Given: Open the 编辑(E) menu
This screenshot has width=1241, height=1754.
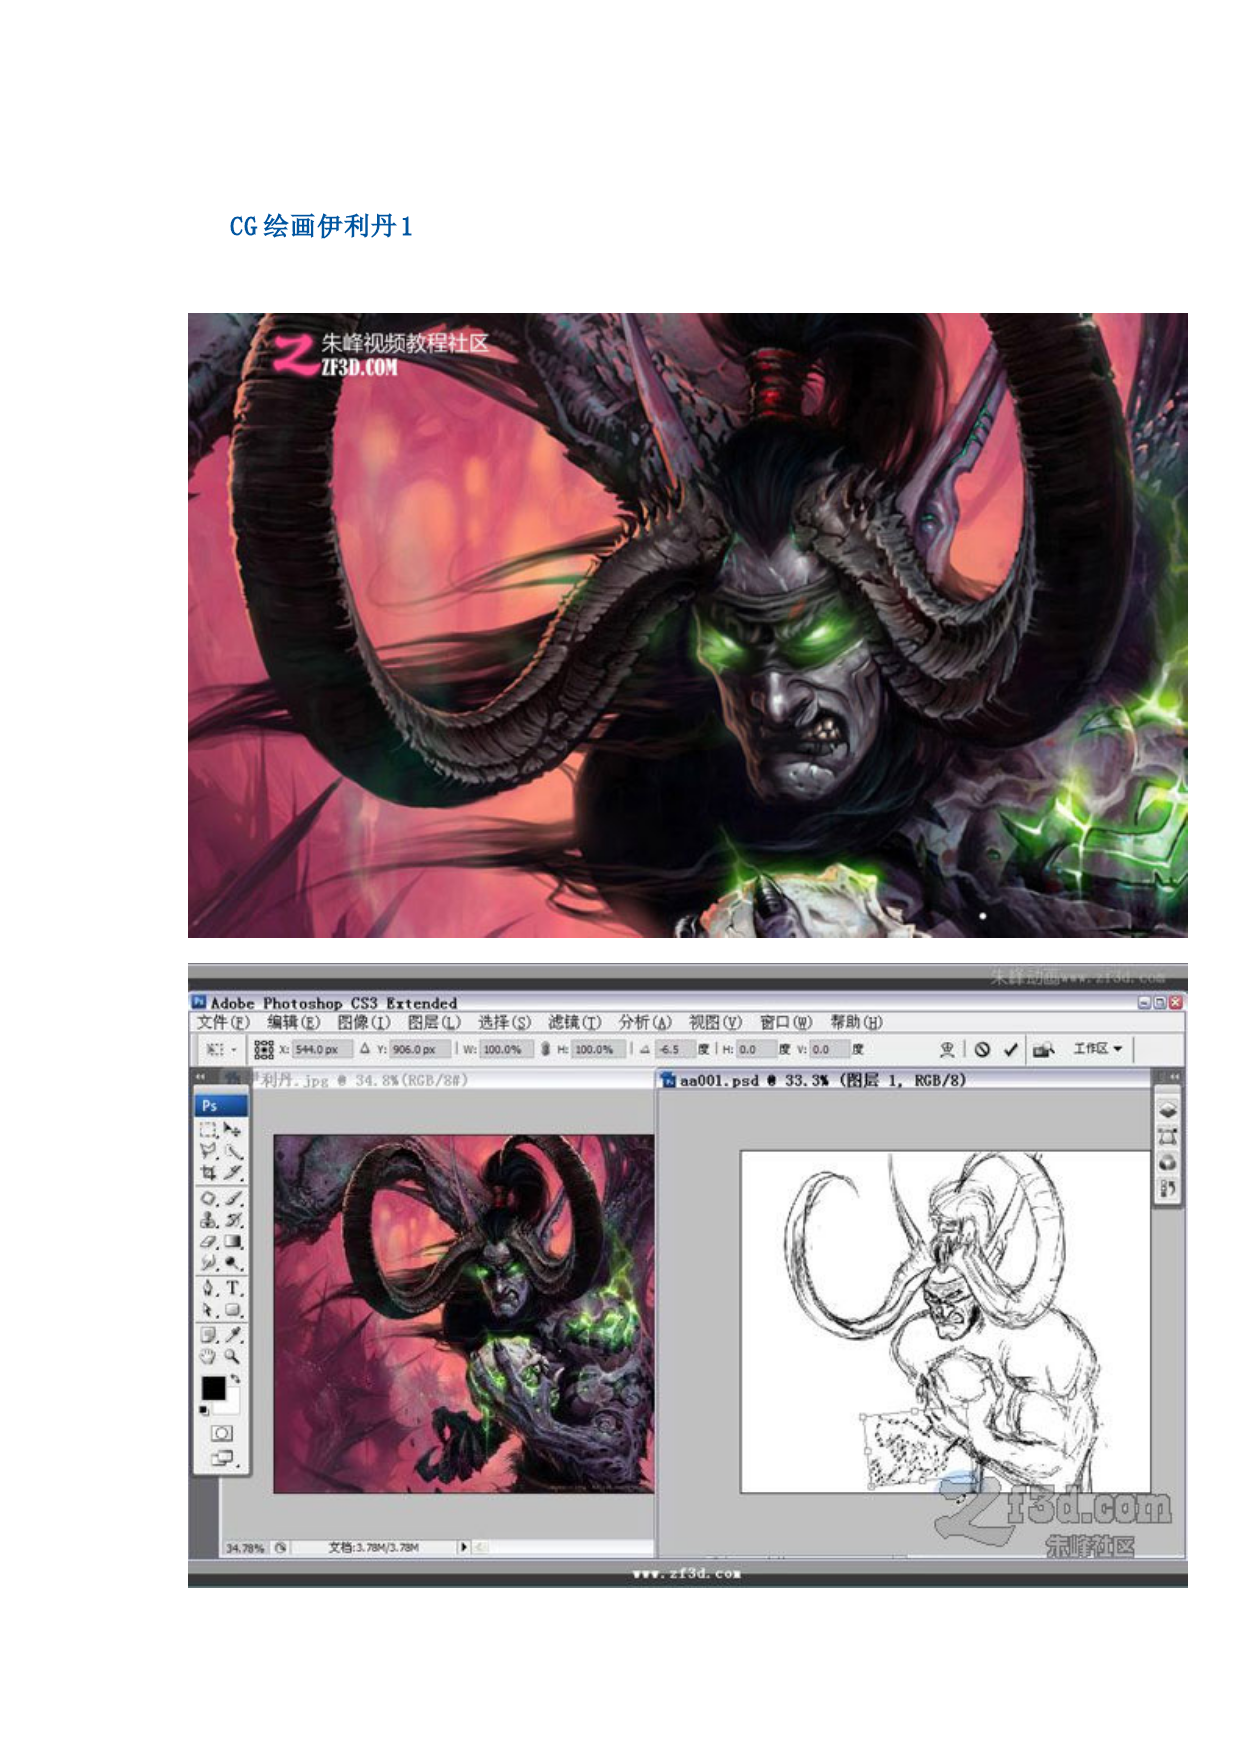Looking at the screenshot, I should [x=293, y=1022].
